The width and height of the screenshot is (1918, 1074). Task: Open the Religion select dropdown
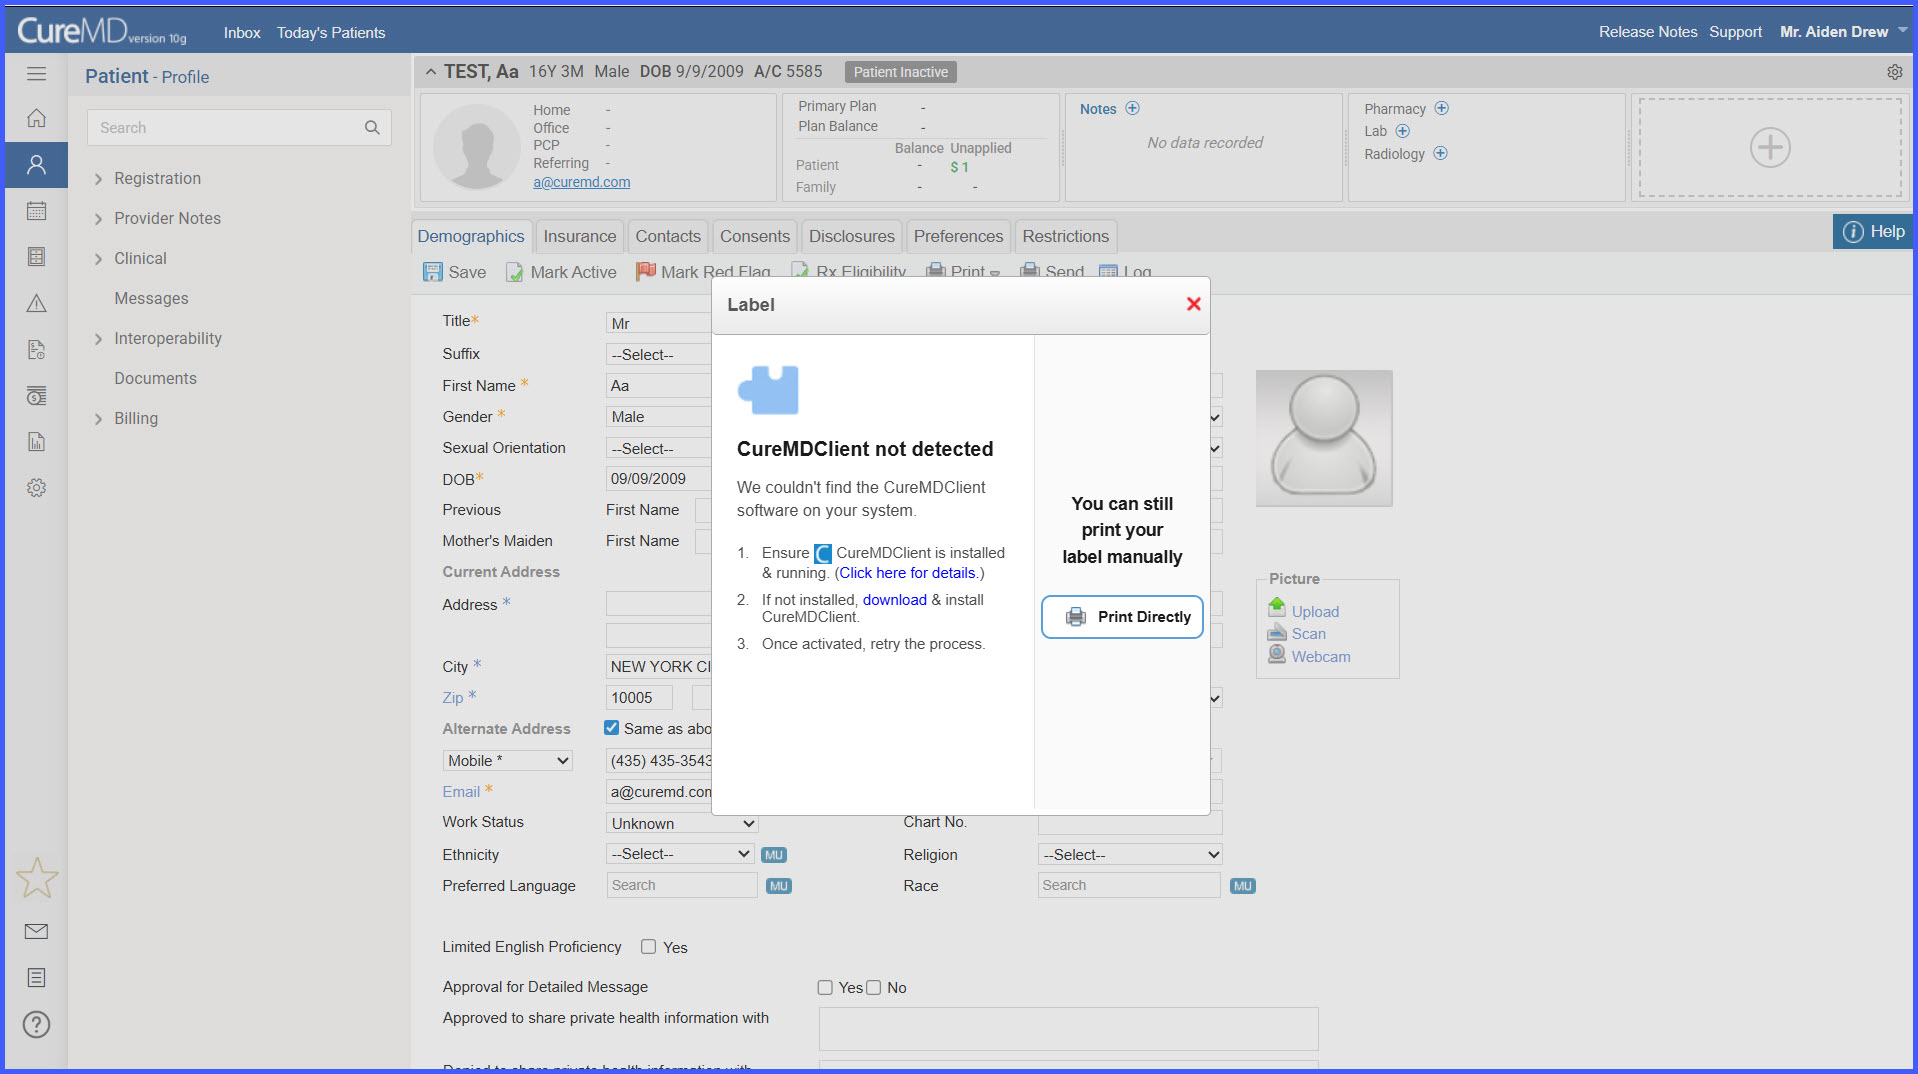tap(1130, 854)
